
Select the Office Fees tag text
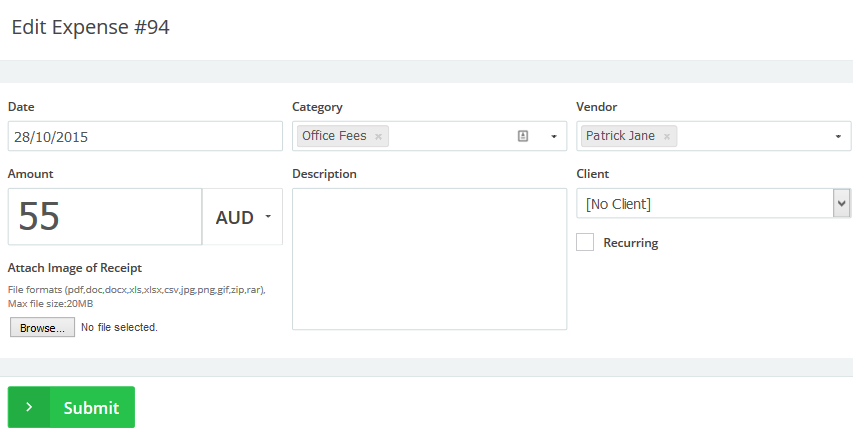(334, 136)
